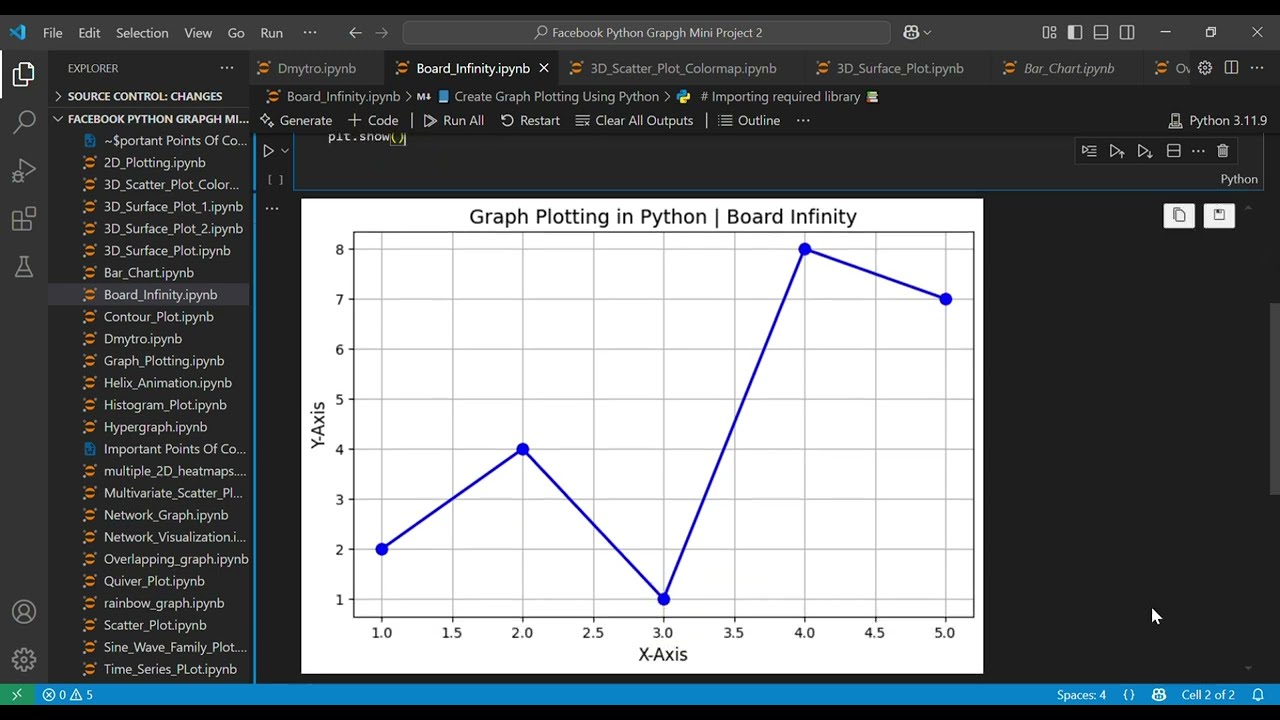The width and height of the screenshot is (1280, 720).
Task: Open the View menu
Action: (x=198, y=32)
